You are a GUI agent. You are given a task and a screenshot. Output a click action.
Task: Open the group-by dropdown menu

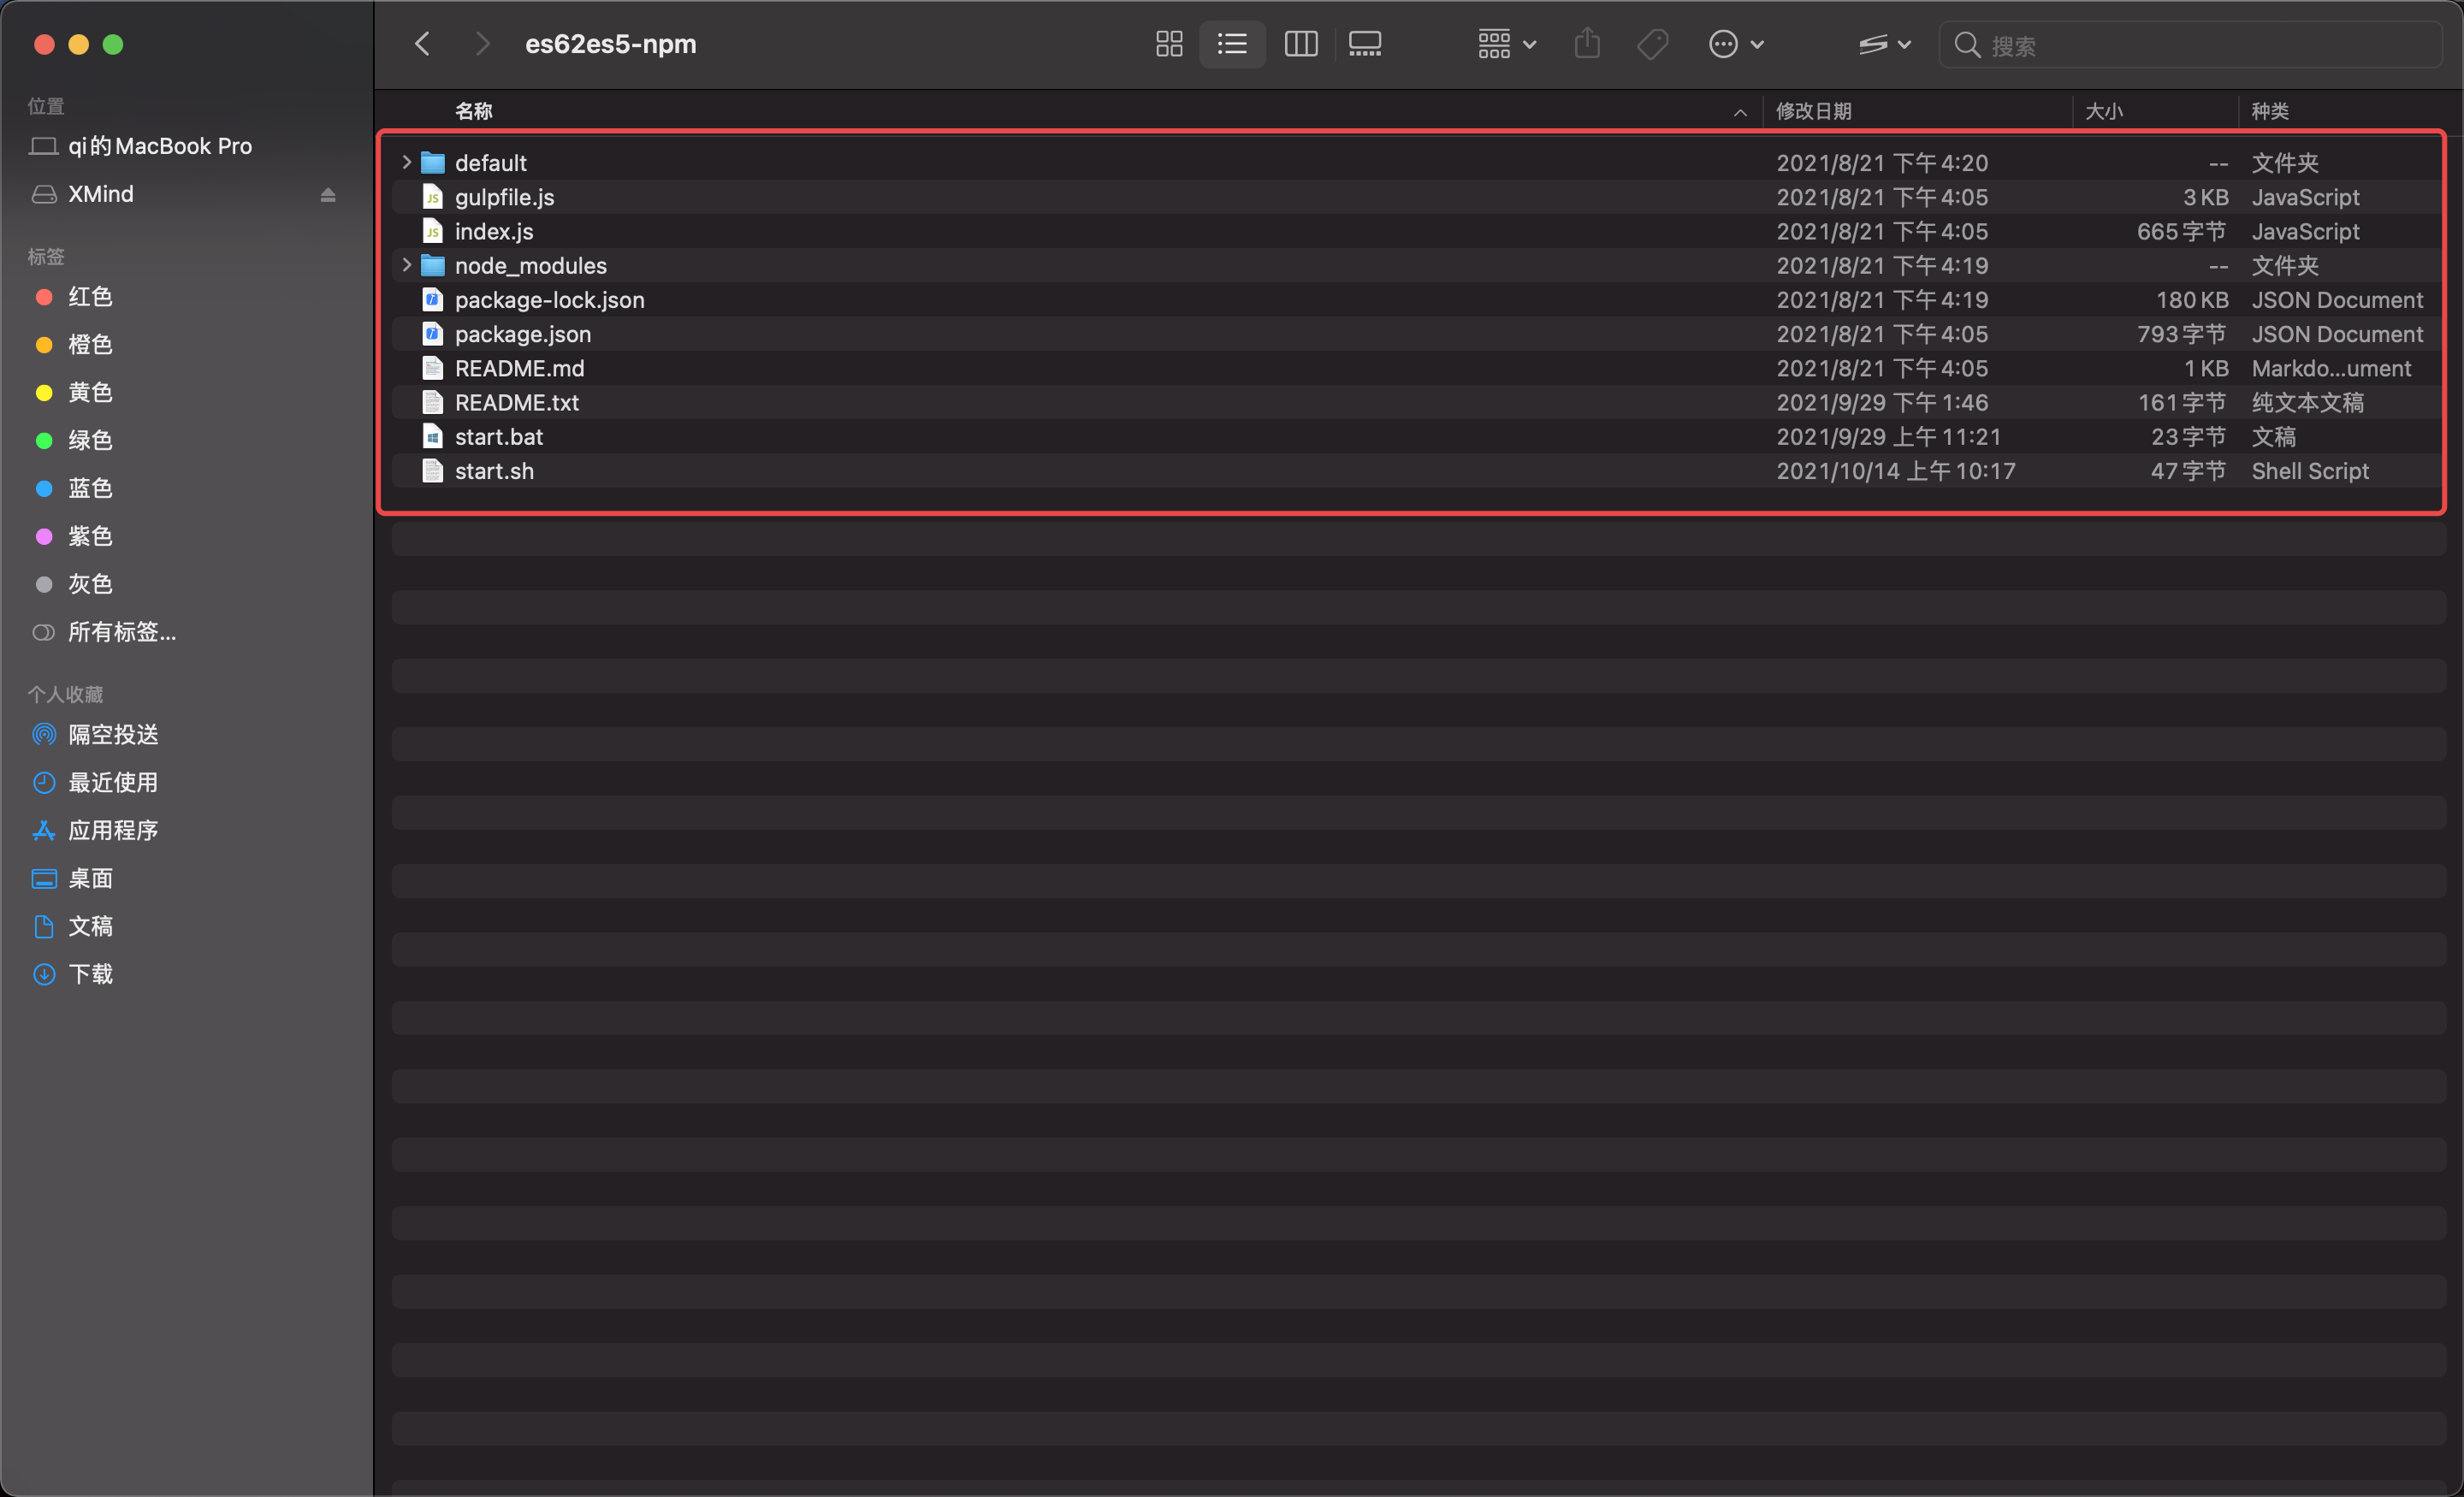tap(1506, 44)
